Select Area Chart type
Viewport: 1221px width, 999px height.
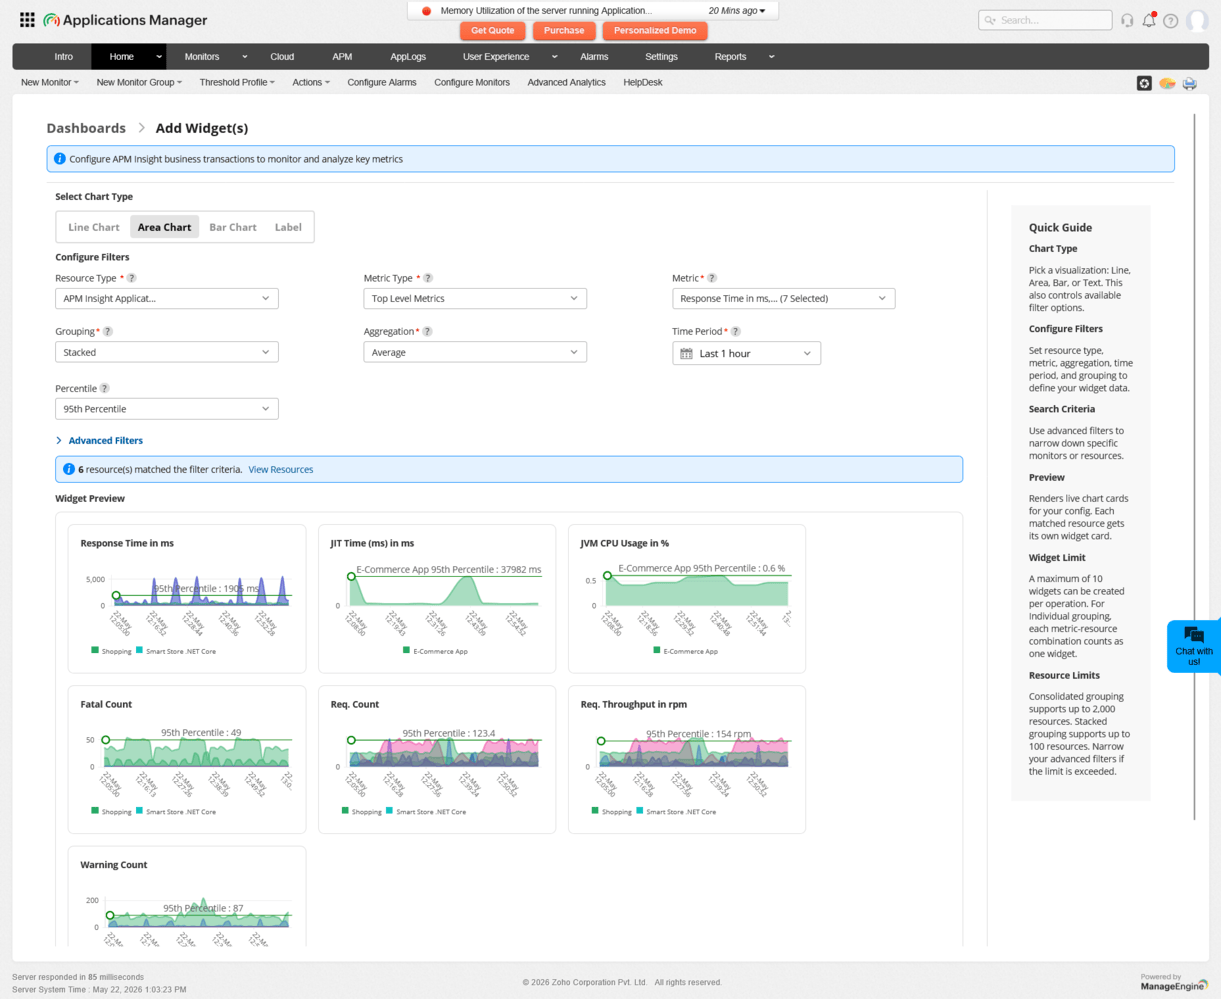[164, 227]
